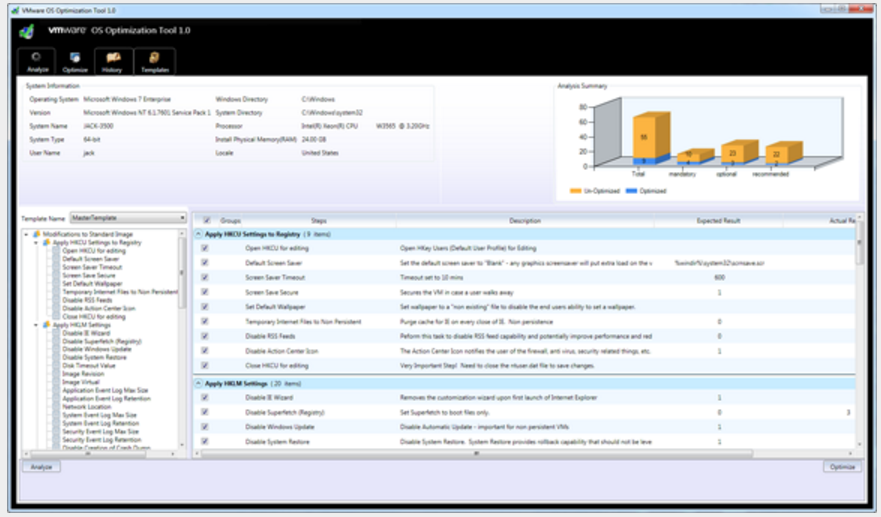
Task: Select Set Default Wallpaper in tree
Action: pos(92,284)
